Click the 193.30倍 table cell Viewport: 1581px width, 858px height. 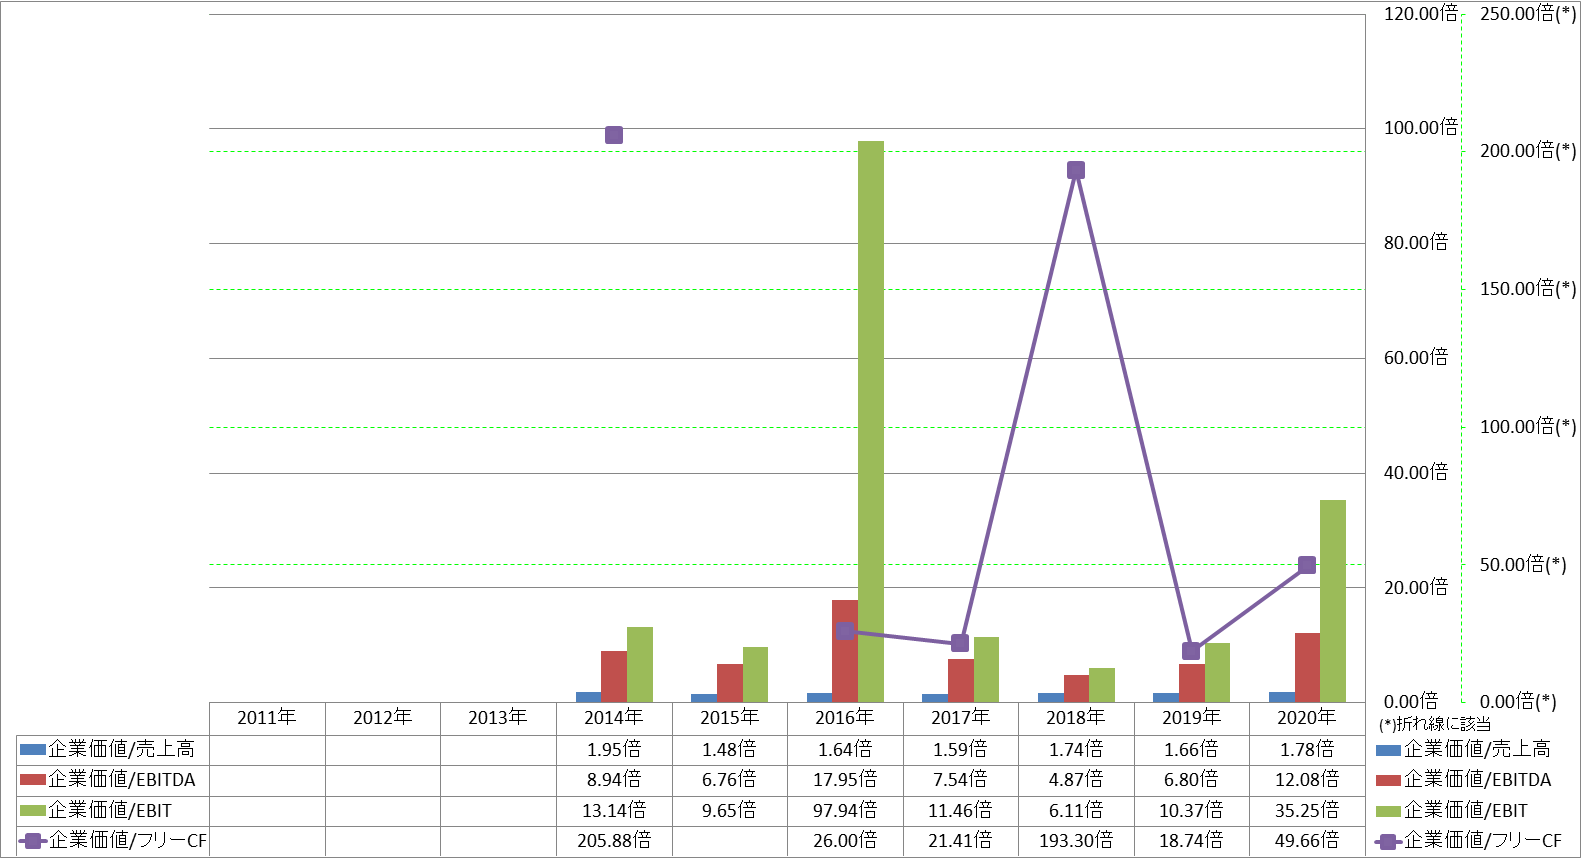pos(1076,841)
